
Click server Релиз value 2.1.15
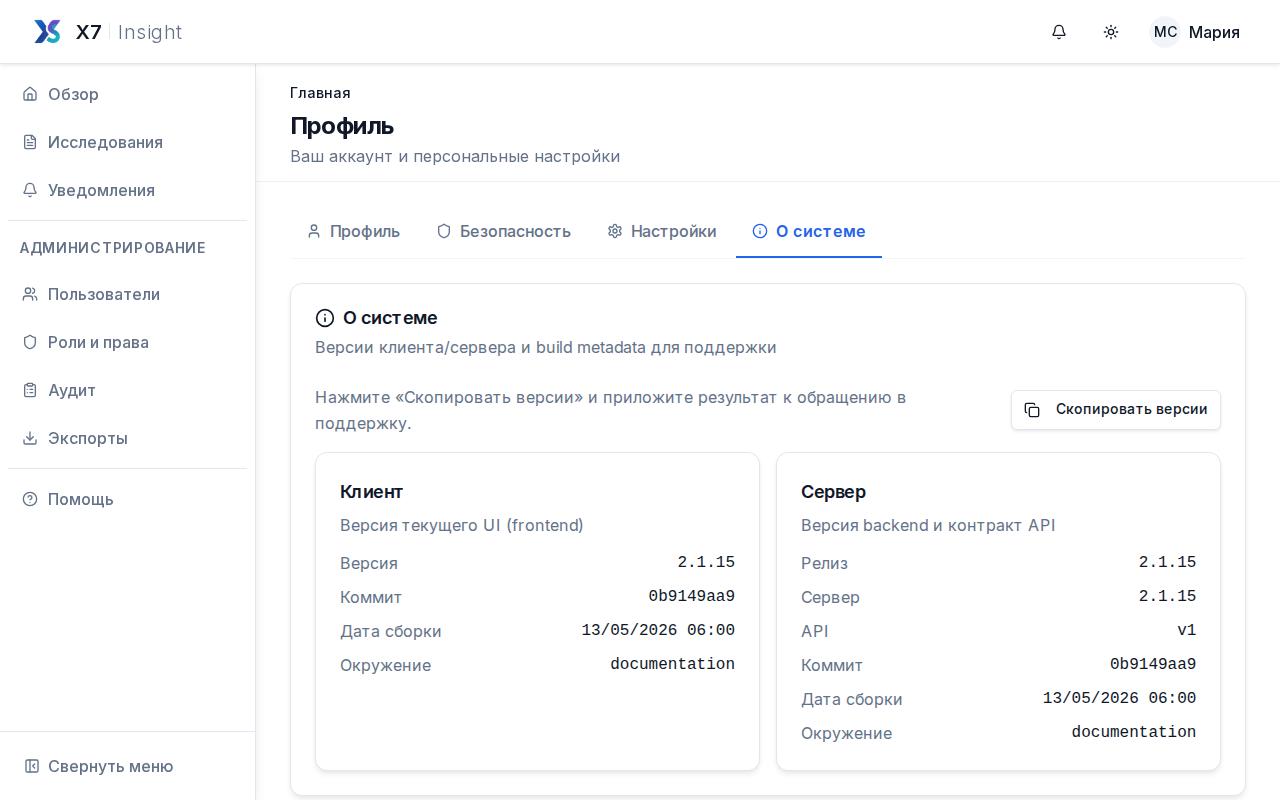pyautogui.click(x=1167, y=562)
